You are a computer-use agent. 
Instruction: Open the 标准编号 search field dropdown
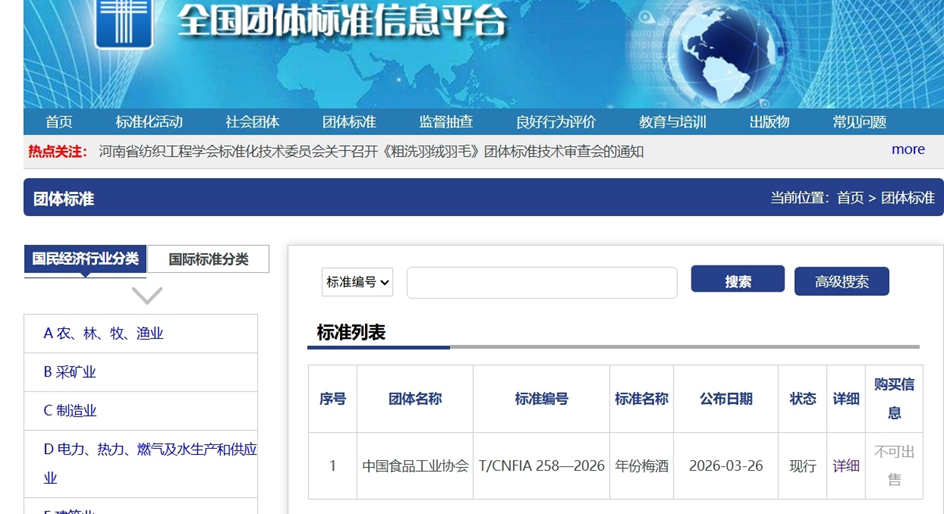click(x=357, y=282)
